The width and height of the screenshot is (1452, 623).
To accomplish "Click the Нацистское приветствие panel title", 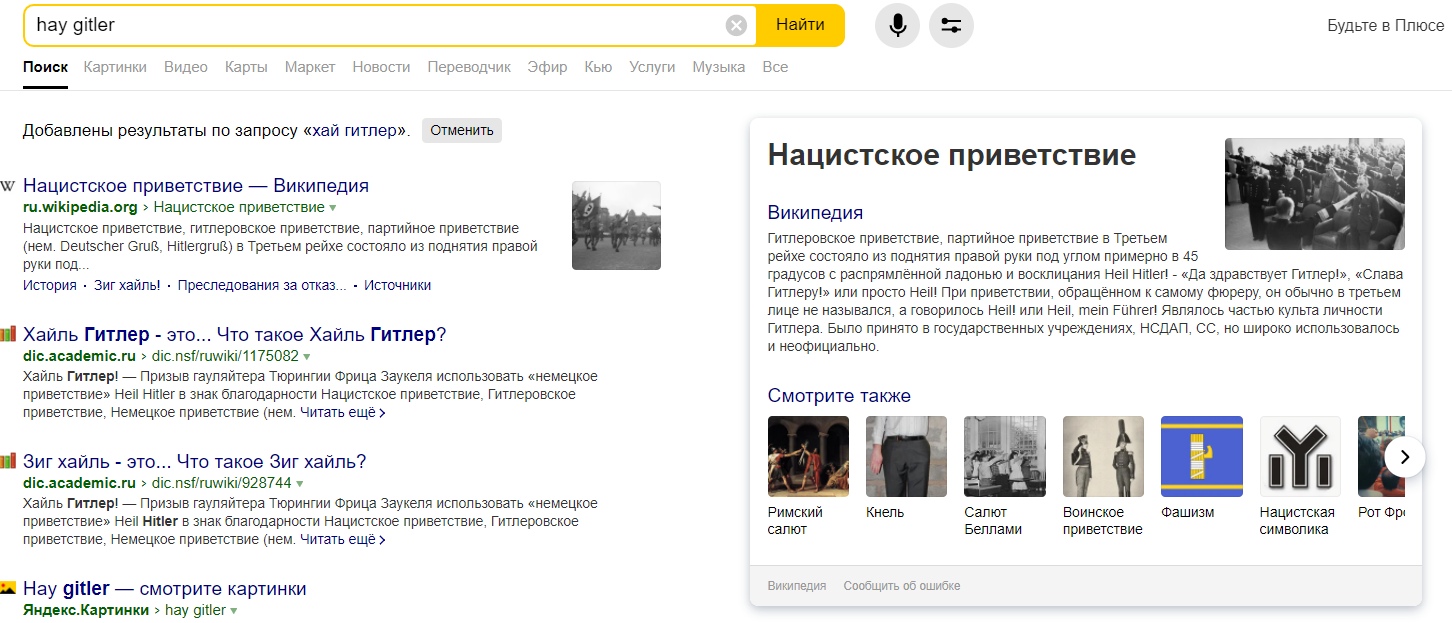I will [952, 155].
